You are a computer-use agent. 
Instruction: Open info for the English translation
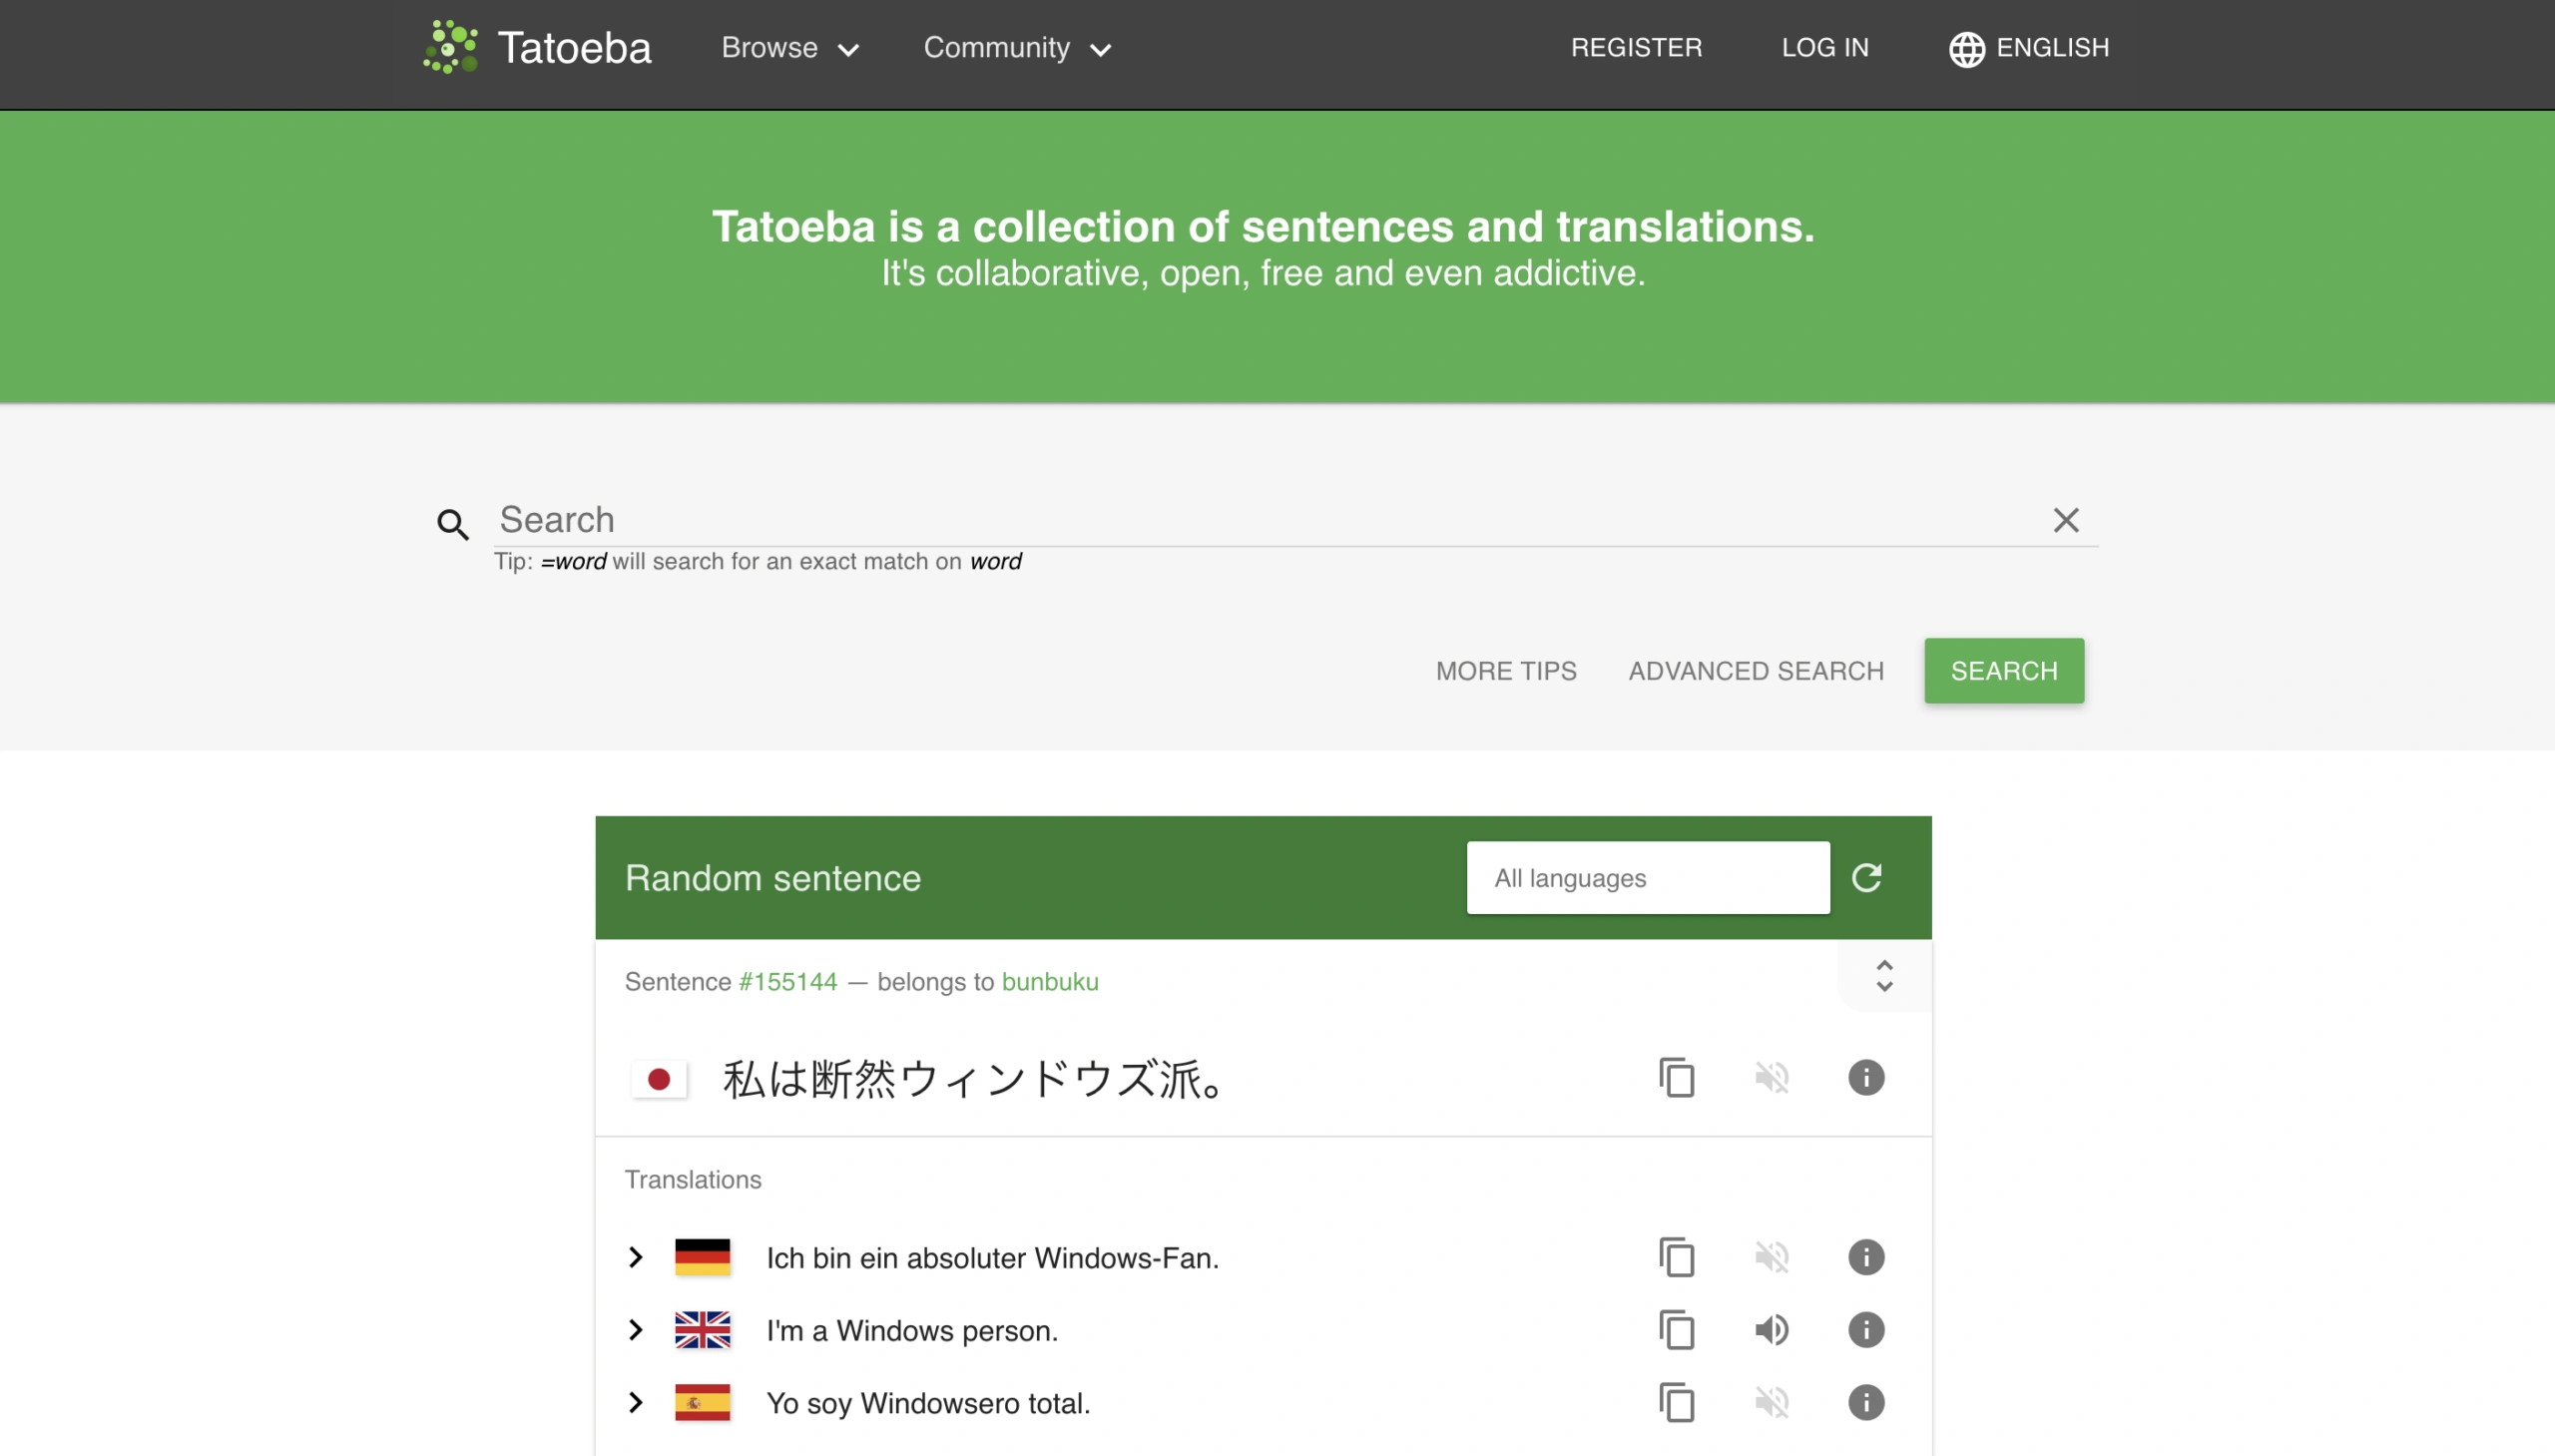1865,1330
